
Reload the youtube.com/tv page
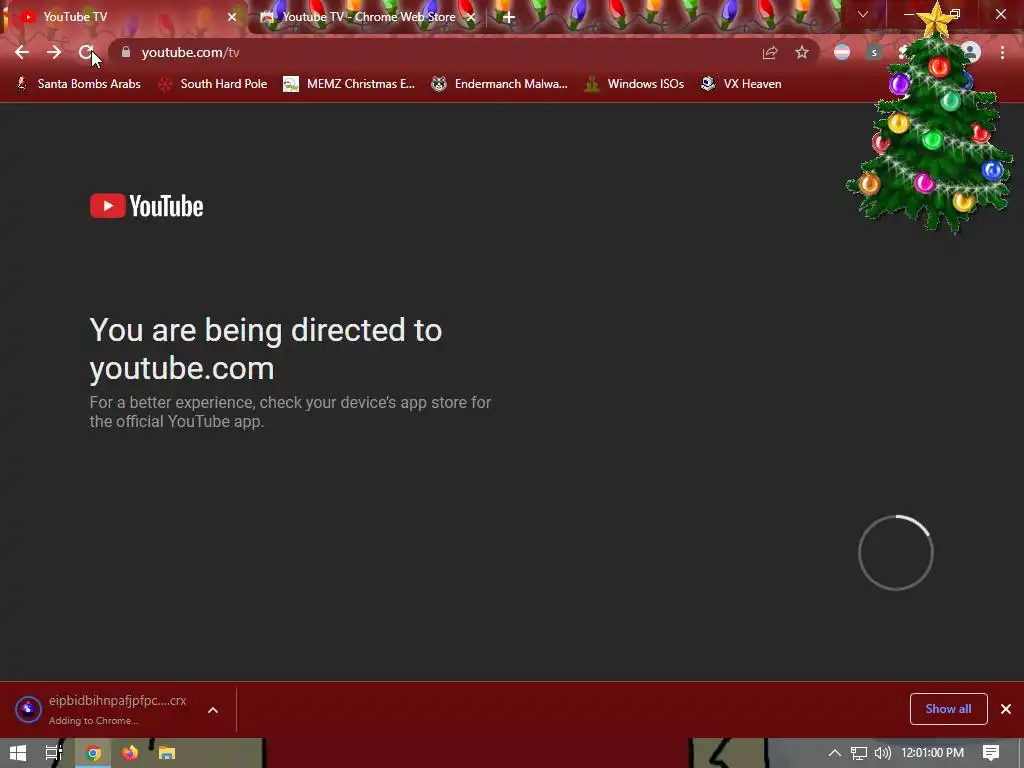86,52
